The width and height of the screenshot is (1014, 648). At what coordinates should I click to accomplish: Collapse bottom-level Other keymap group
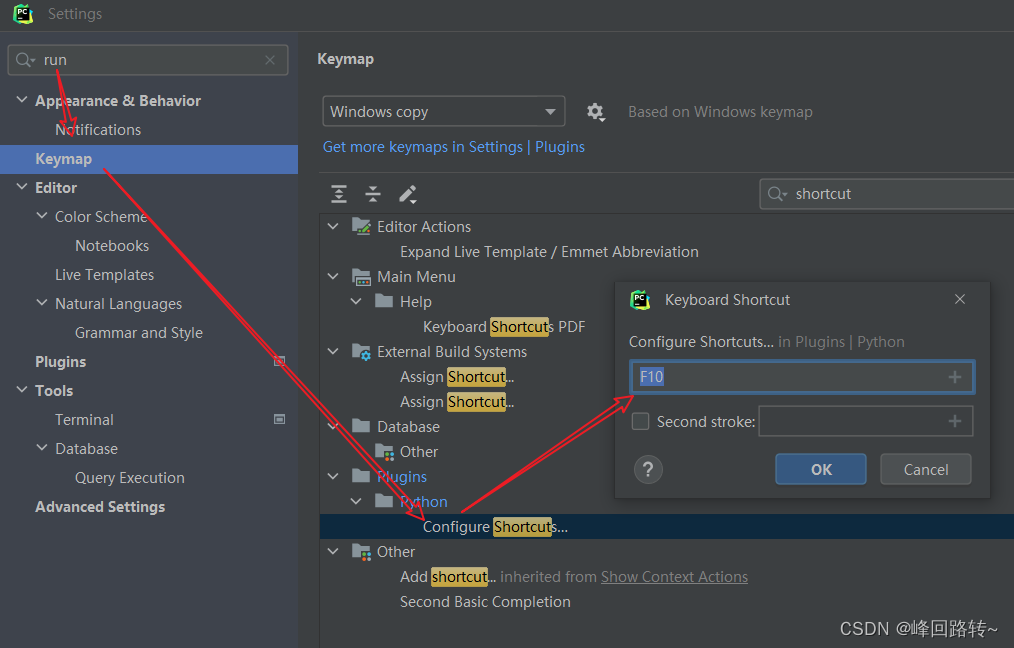coord(333,552)
